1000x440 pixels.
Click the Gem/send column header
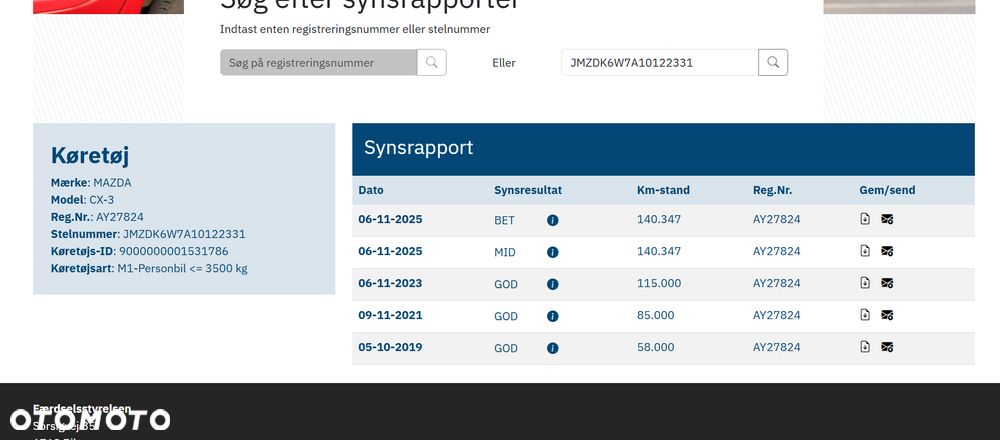[887, 190]
